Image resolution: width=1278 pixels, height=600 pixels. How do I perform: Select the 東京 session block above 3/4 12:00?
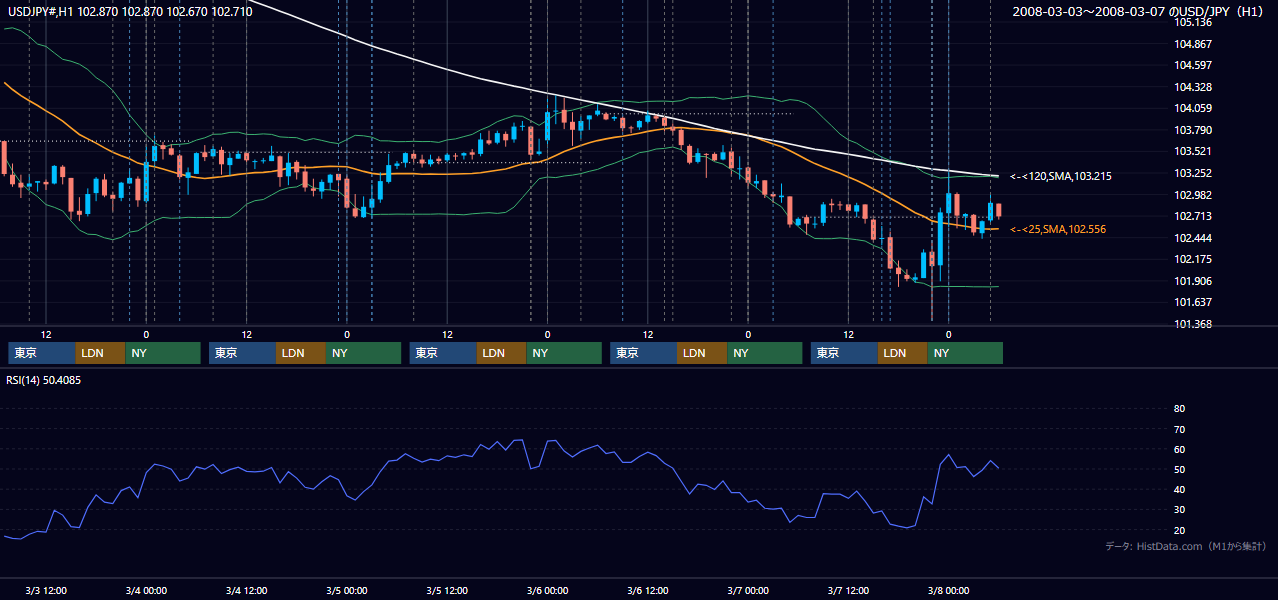pos(242,353)
